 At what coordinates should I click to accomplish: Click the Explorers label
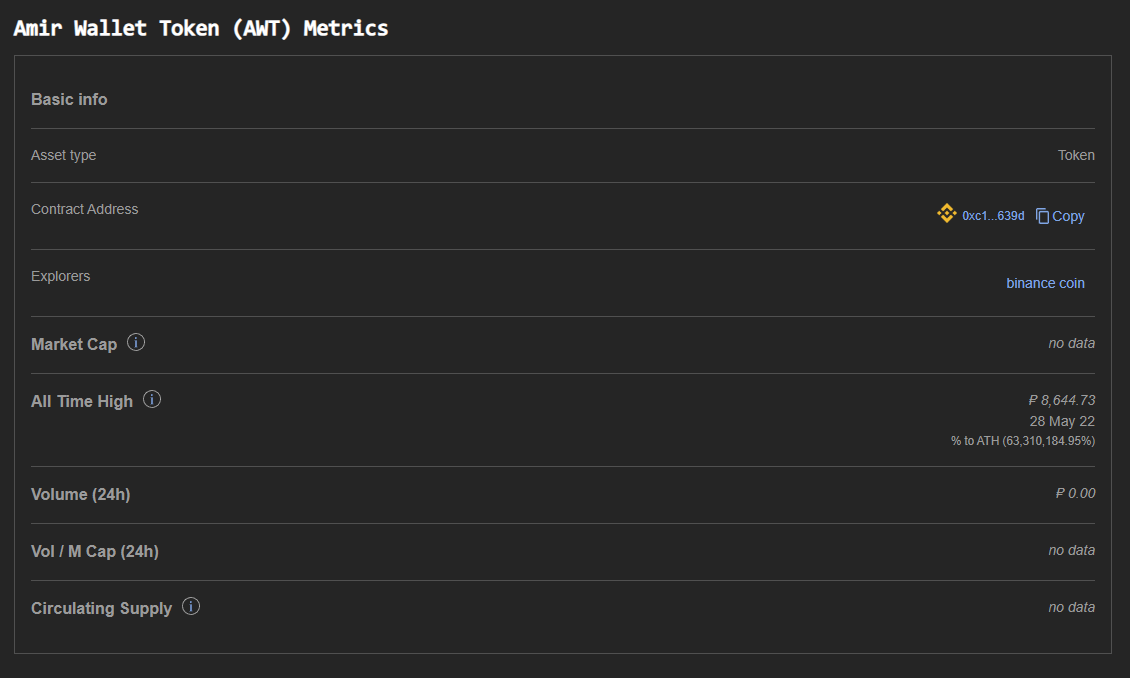point(61,276)
